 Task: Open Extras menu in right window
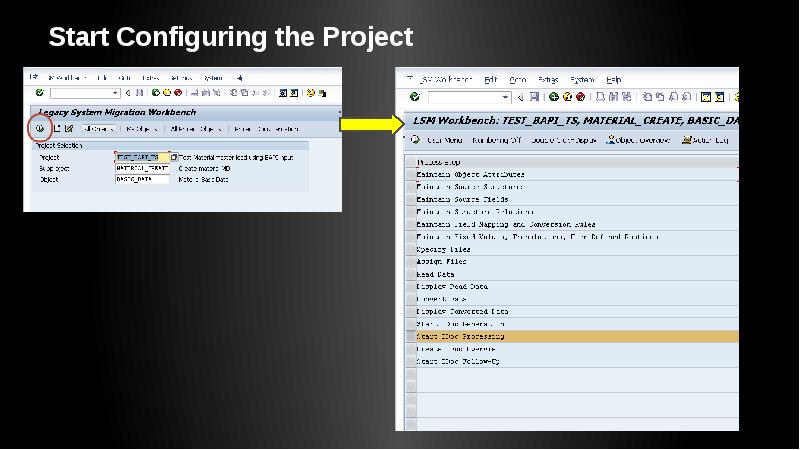pos(548,80)
